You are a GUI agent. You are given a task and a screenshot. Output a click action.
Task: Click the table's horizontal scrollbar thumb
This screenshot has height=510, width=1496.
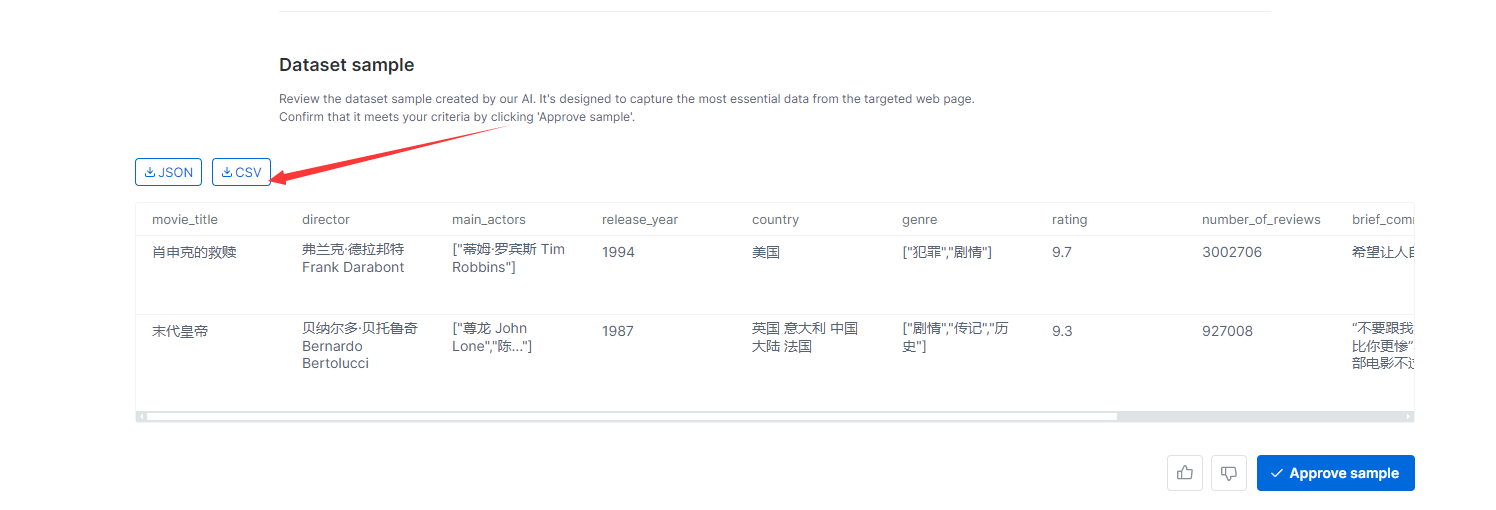(632, 416)
